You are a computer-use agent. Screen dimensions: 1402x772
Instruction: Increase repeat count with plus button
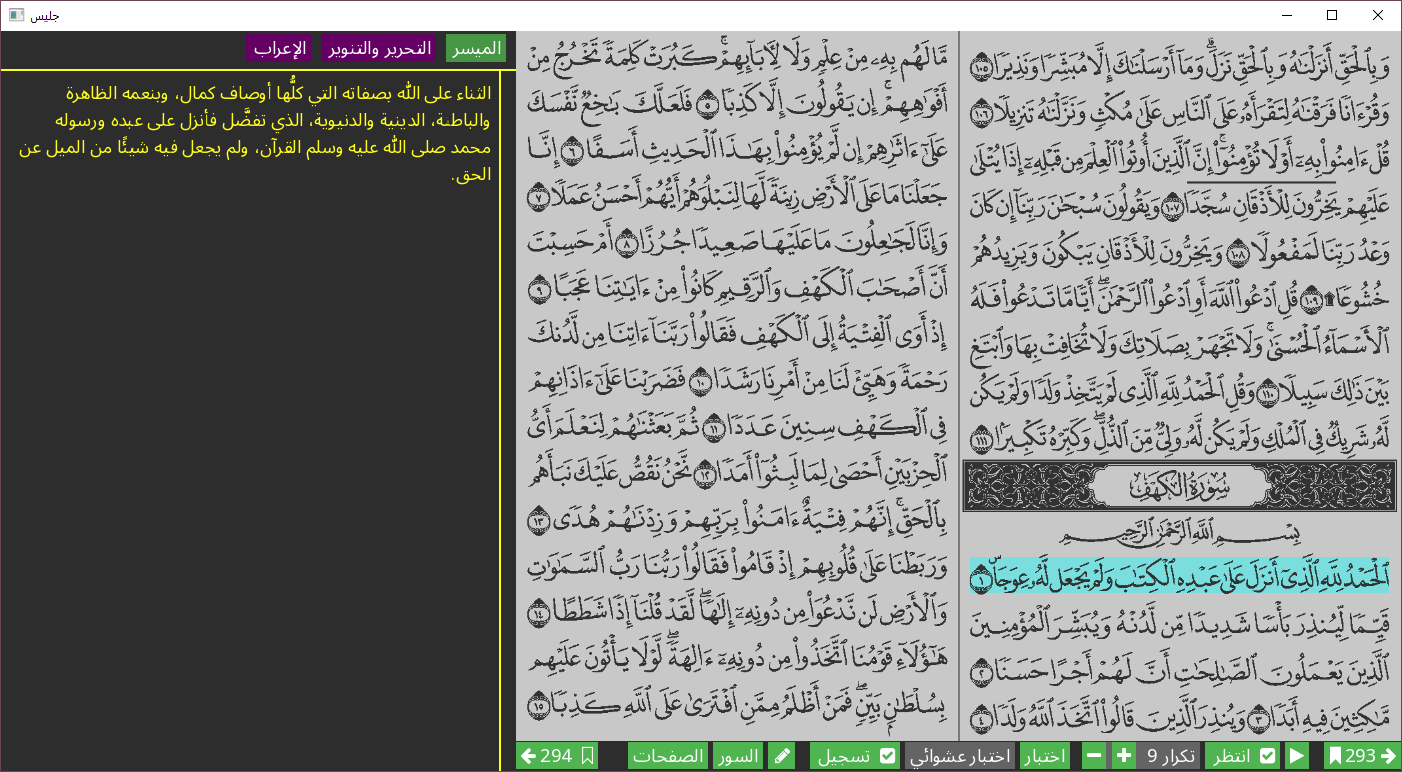1124,756
